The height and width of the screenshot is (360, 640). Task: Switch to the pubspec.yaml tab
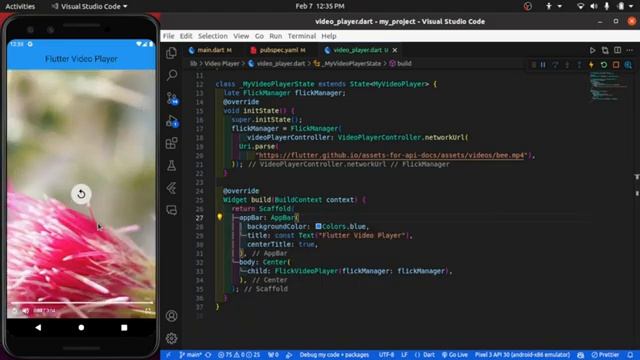279,50
